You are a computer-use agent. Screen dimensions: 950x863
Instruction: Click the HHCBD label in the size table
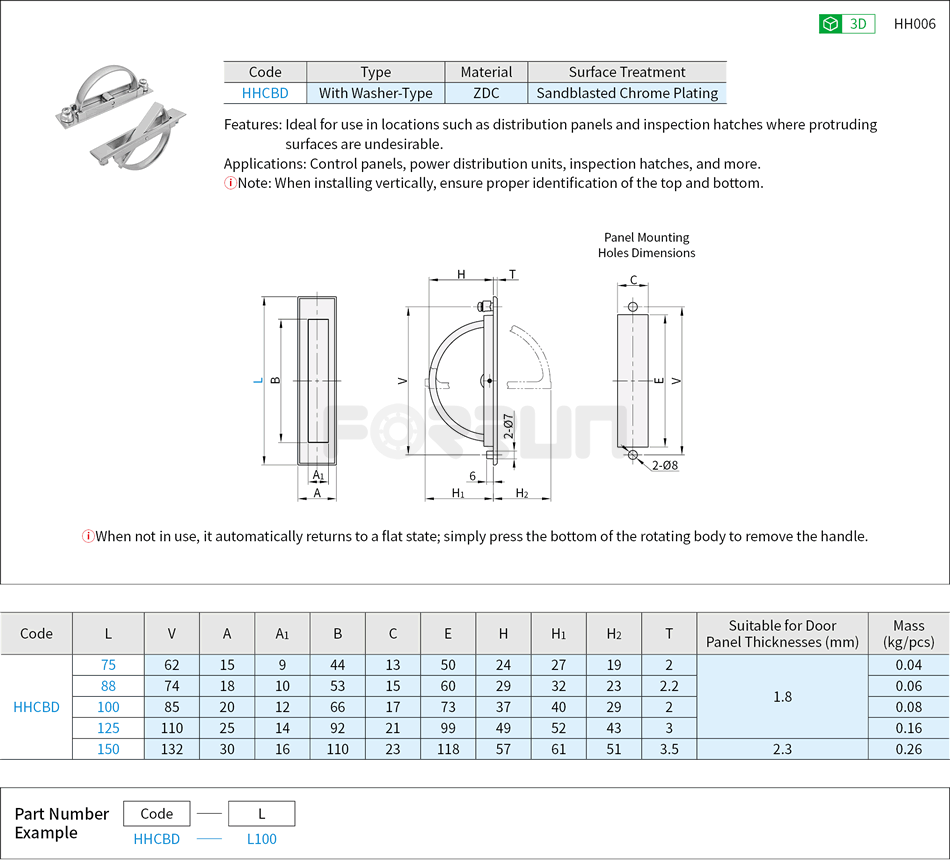37,707
